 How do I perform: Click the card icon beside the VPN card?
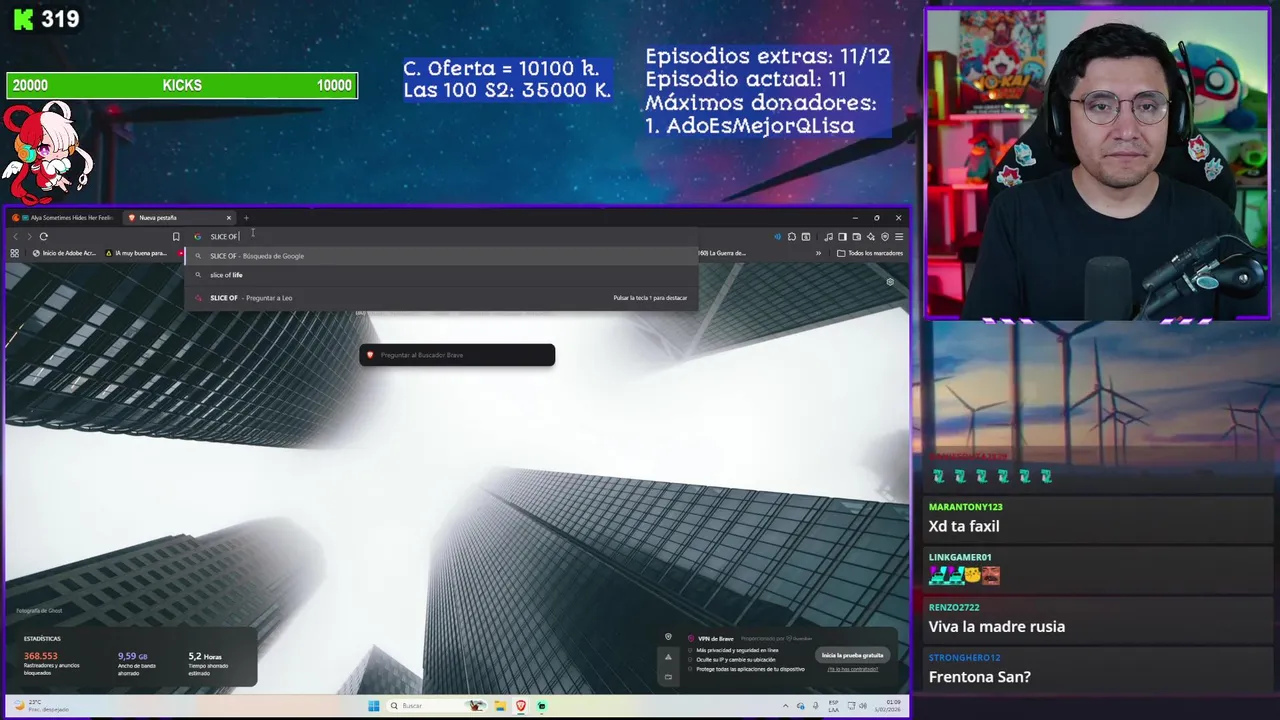[668, 677]
